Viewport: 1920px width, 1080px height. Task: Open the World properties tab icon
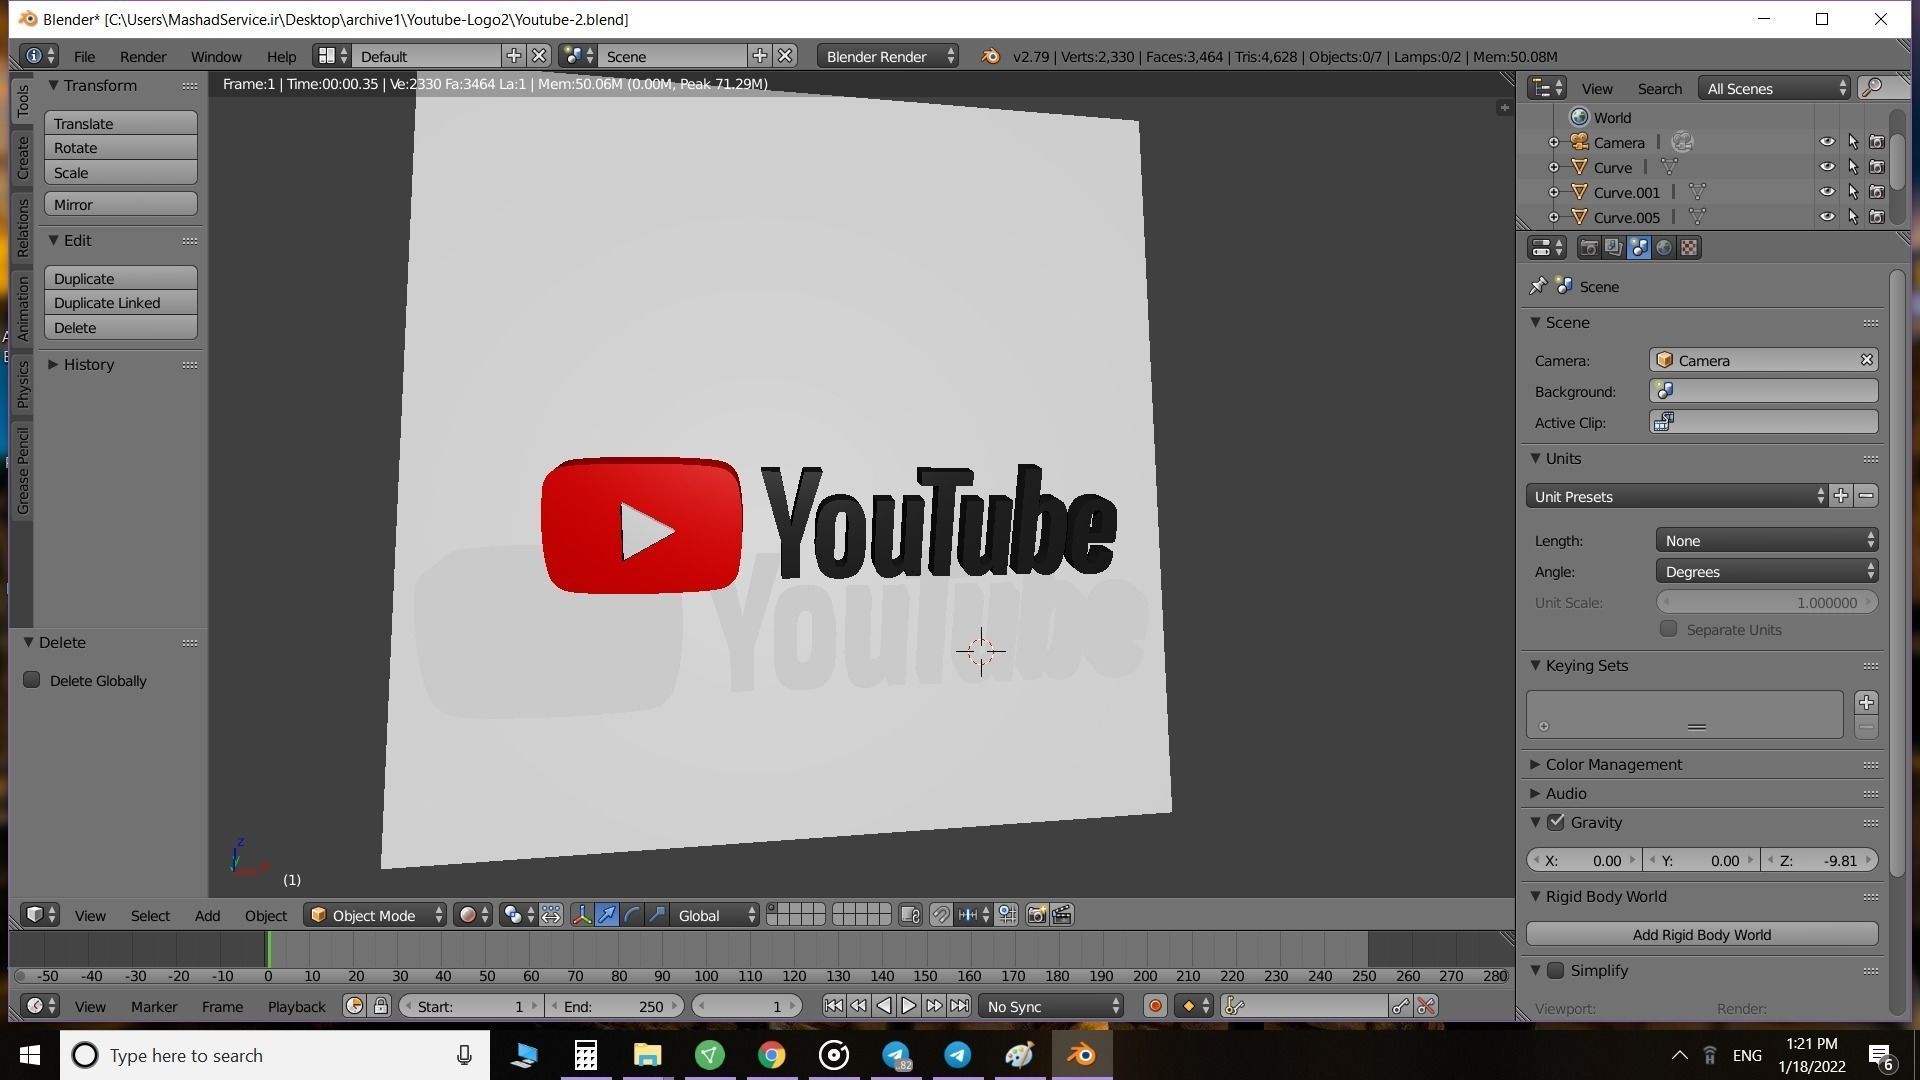(x=1664, y=248)
